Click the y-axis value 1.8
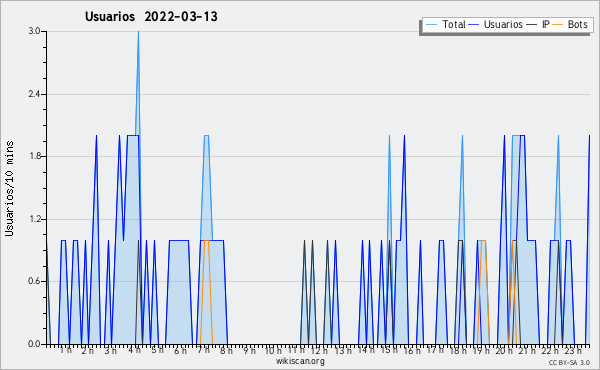Viewport: 600px width, 370px height. (x=34, y=156)
